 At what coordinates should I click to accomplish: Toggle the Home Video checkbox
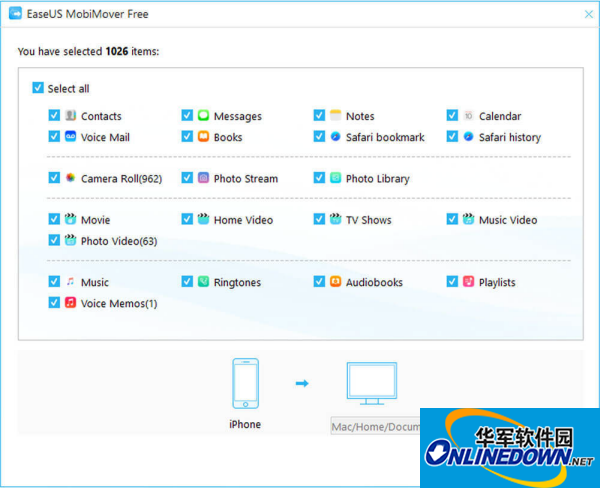(x=187, y=219)
